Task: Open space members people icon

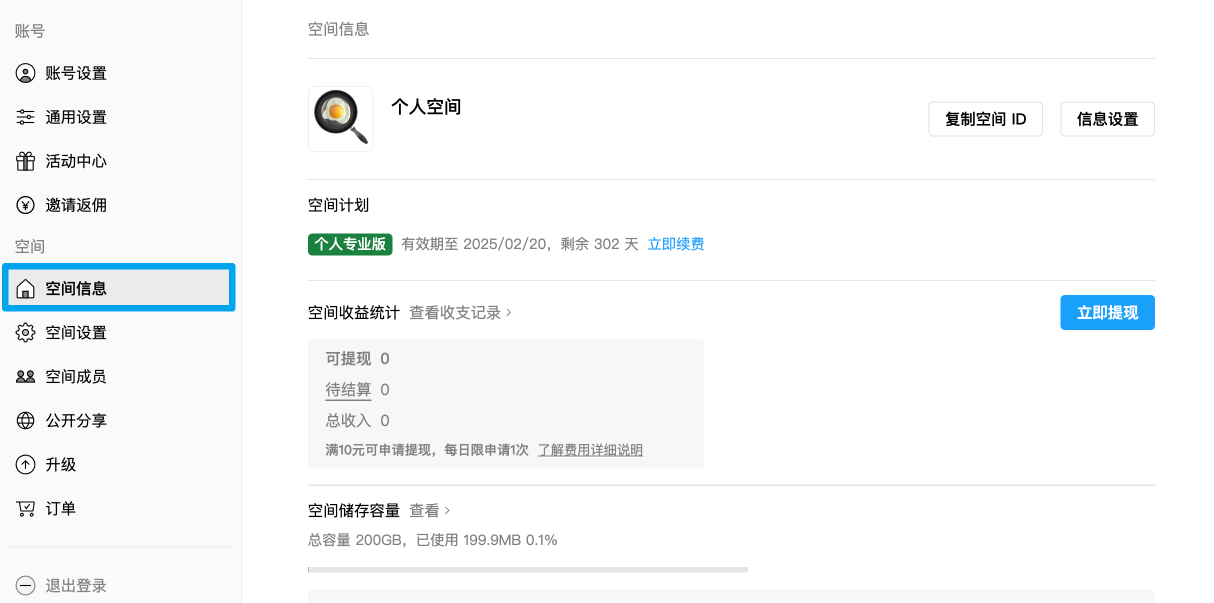Action: (26, 377)
